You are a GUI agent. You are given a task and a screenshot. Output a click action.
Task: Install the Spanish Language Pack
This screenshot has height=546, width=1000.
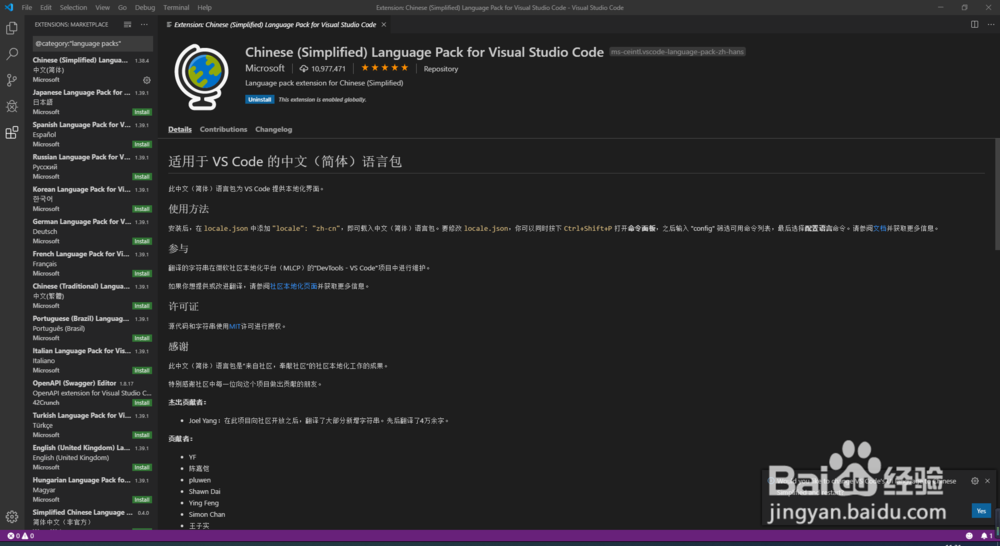point(142,144)
